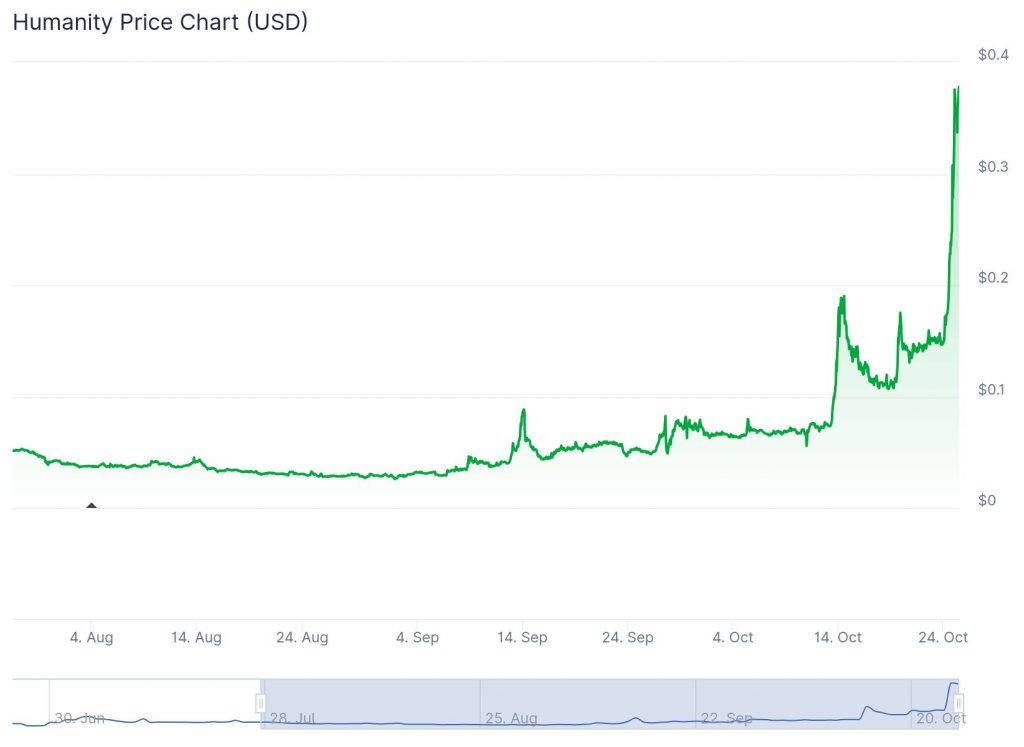
Task: Click the 24. Sep x-axis date label
Action: pyautogui.click(x=627, y=637)
